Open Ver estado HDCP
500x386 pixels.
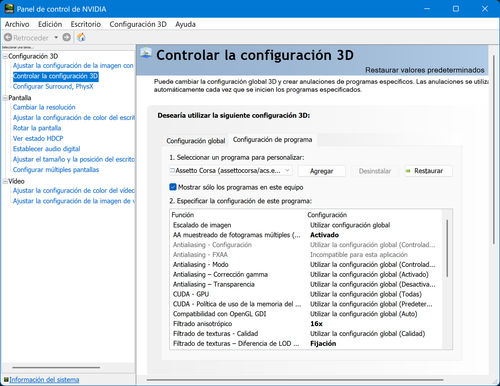(38, 139)
